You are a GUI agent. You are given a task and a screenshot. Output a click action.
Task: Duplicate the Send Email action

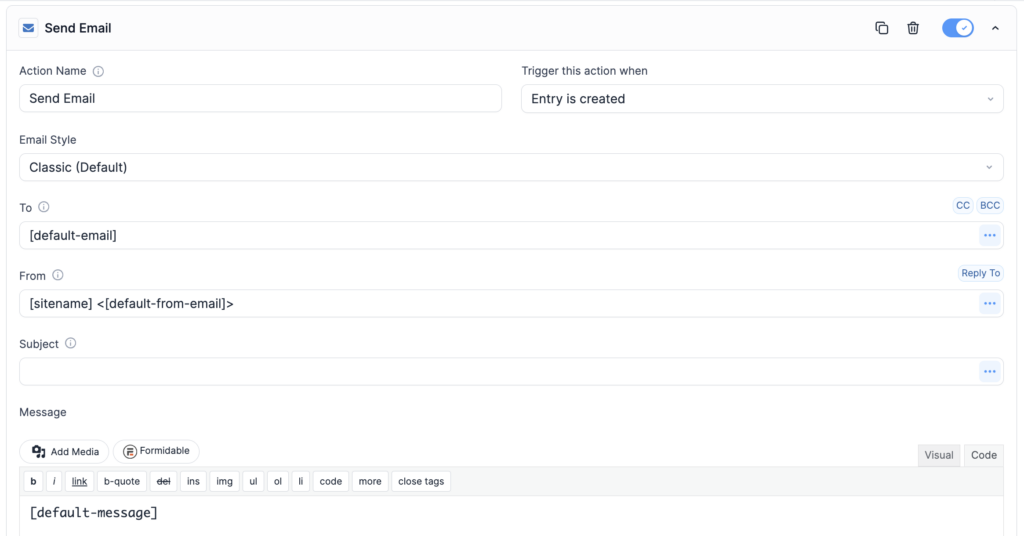pyautogui.click(x=882, y=28)
